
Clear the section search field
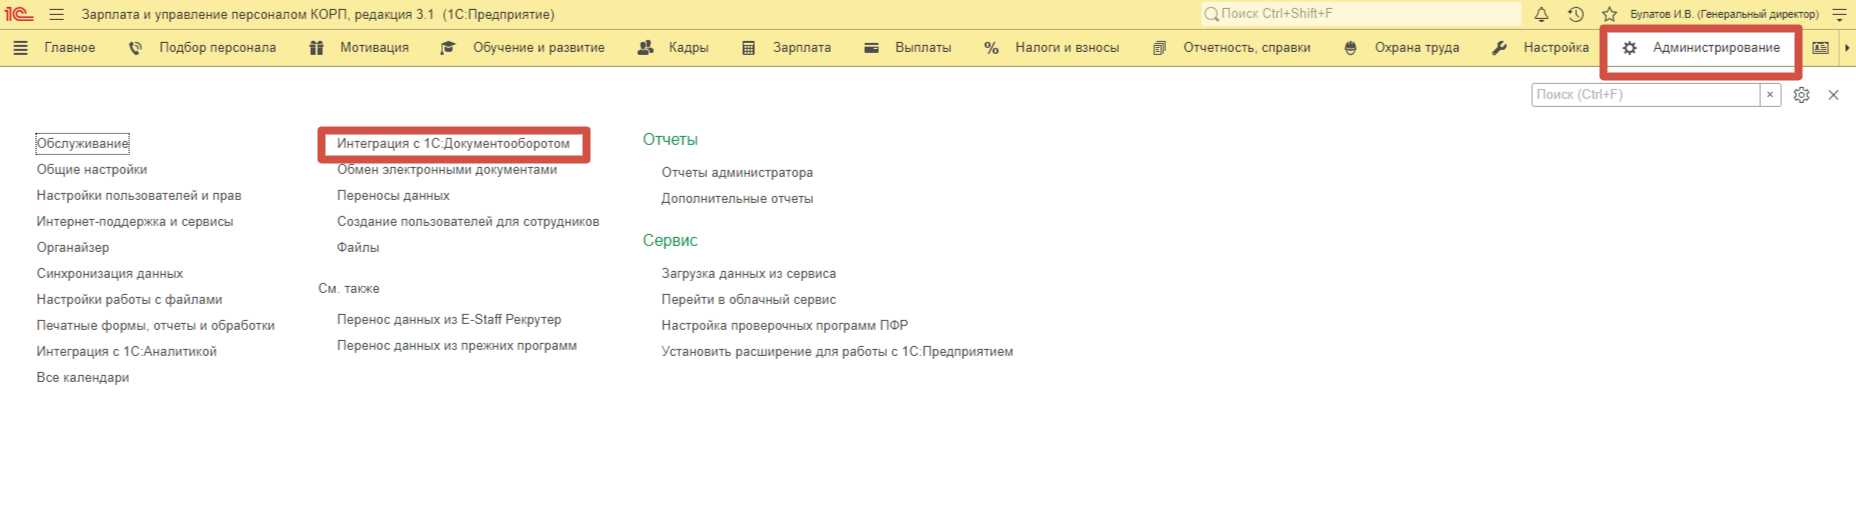(x=1770, y=95)
